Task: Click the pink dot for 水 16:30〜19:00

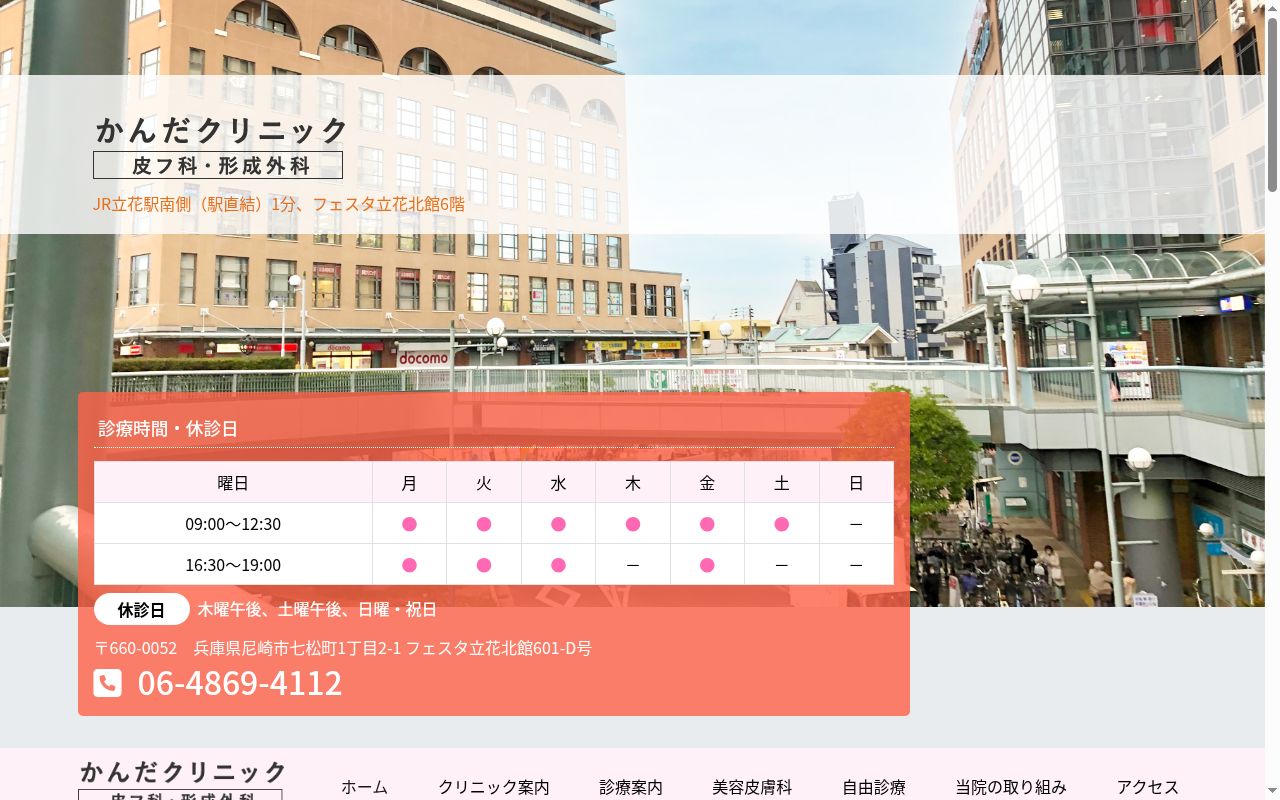Action: (x=558, y=565)
